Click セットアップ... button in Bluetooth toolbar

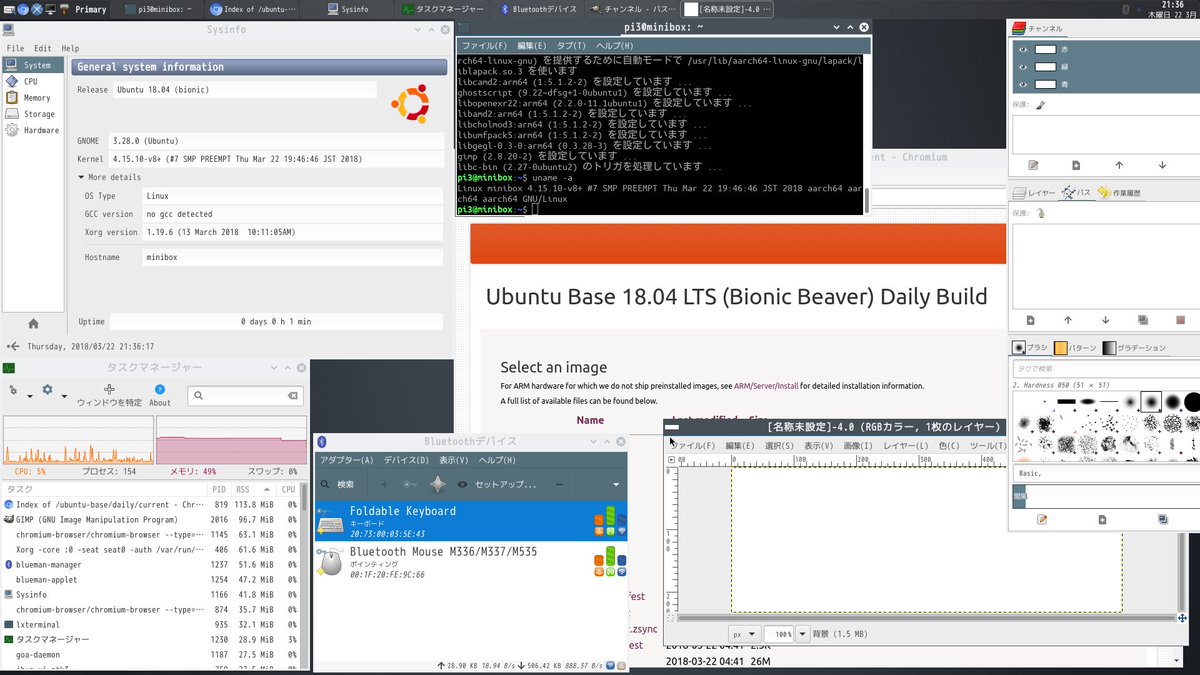click(497, 484)
